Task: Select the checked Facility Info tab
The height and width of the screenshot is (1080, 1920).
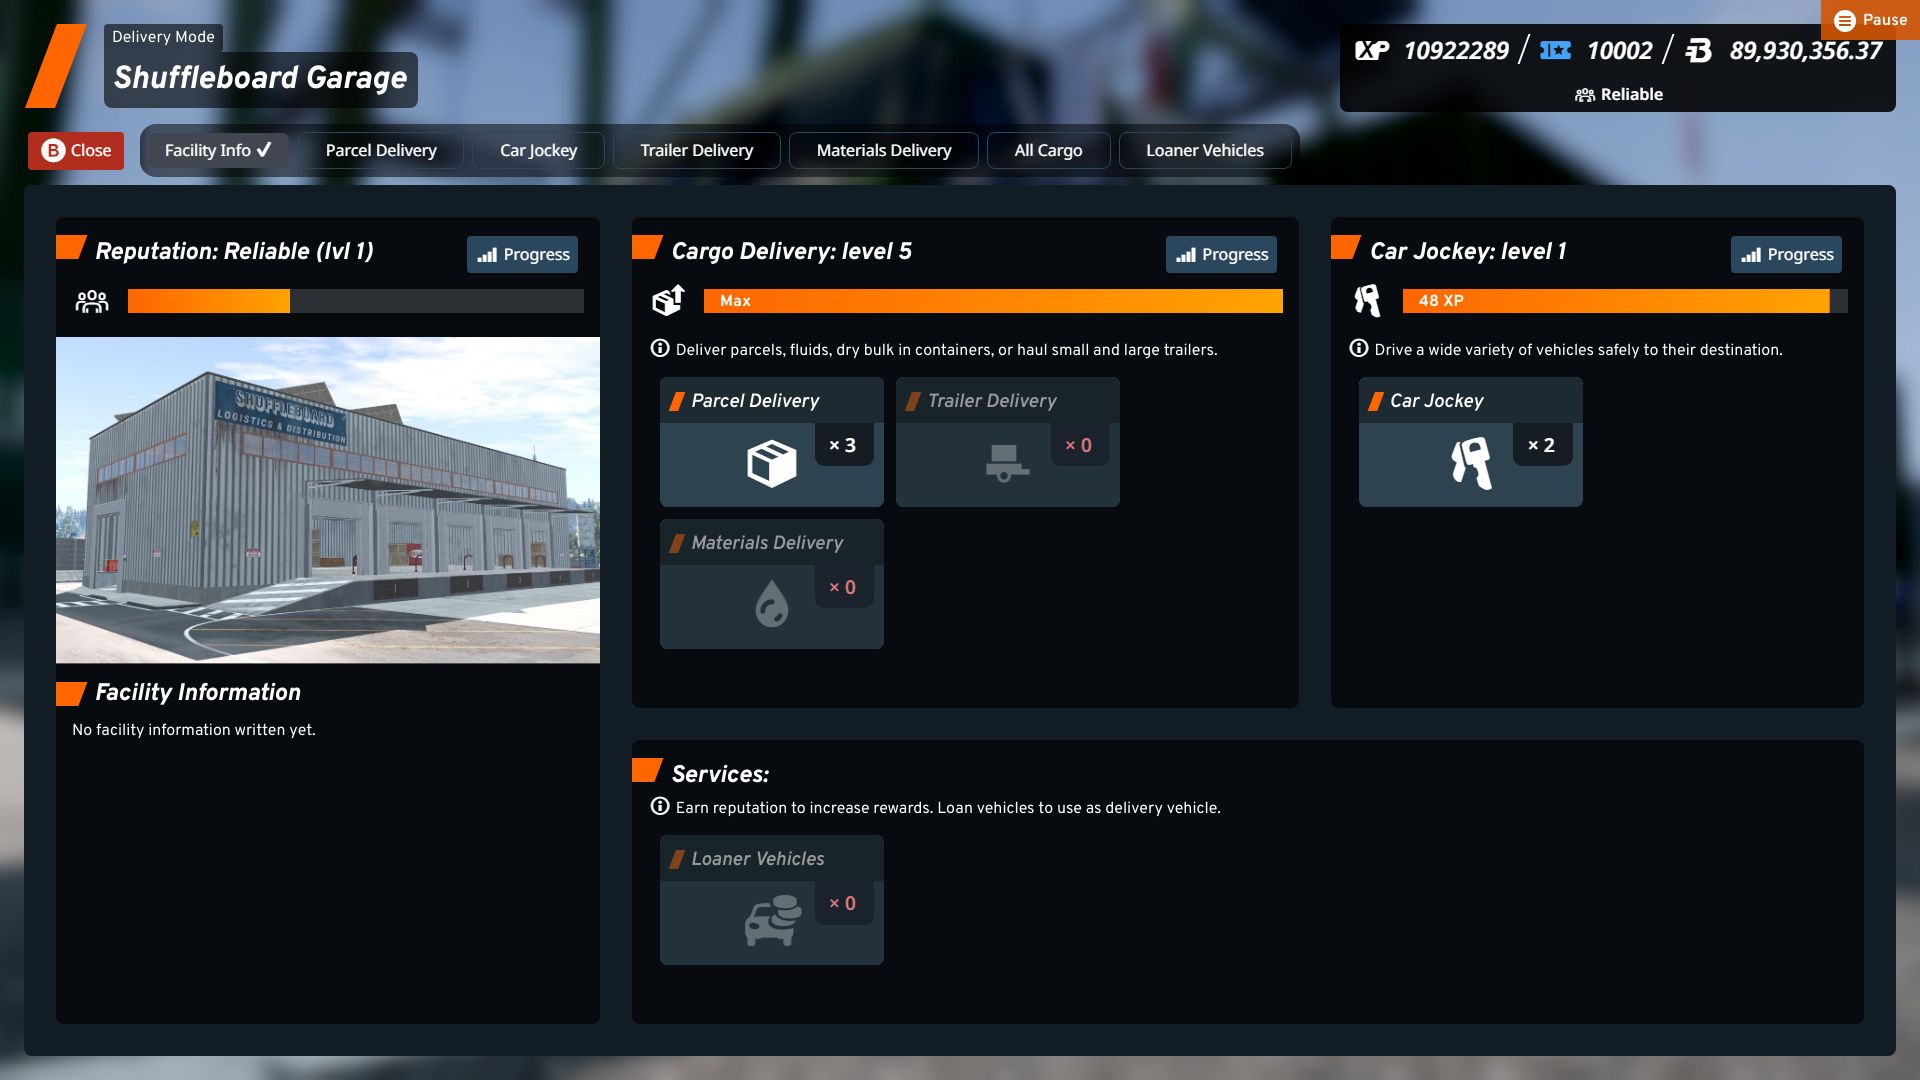Action: coord(217,150)
